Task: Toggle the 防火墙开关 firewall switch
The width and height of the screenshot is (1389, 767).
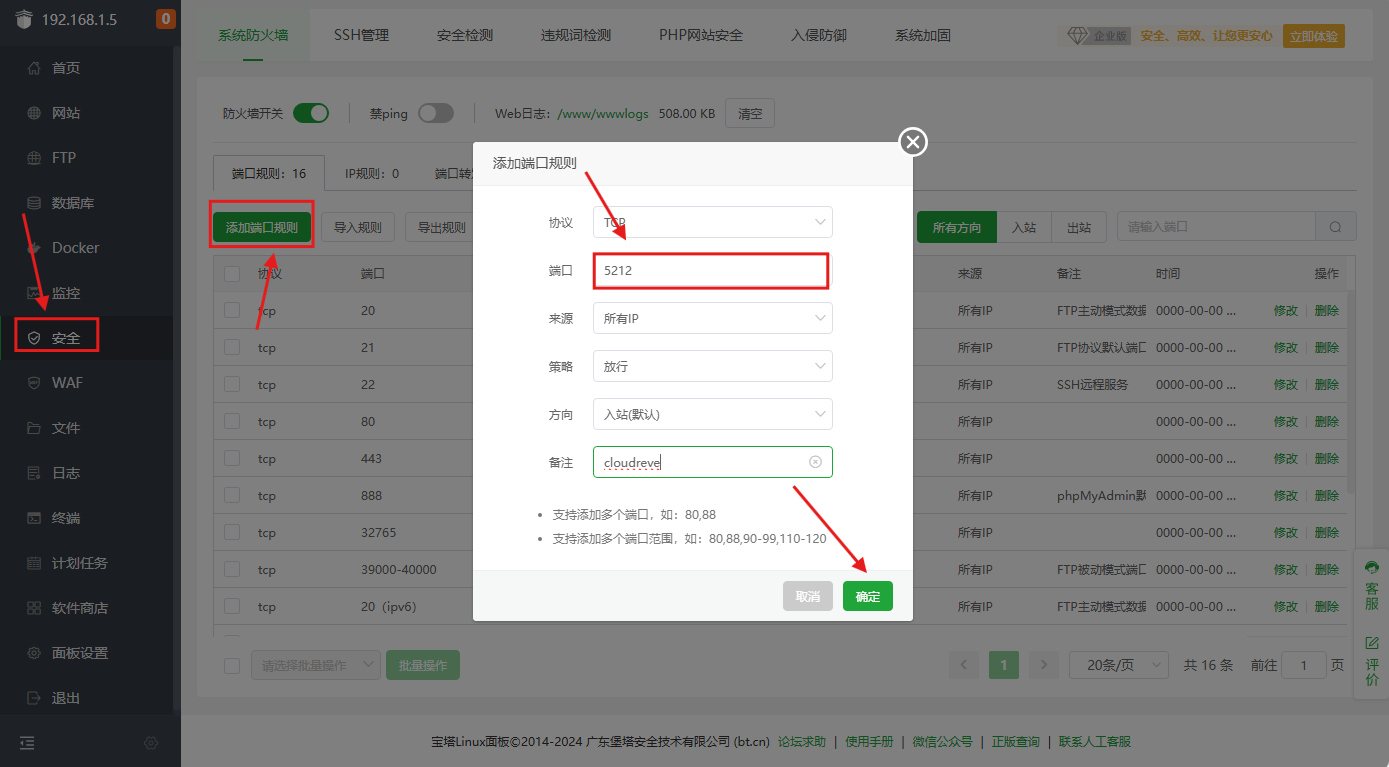Action: [311, 113]
